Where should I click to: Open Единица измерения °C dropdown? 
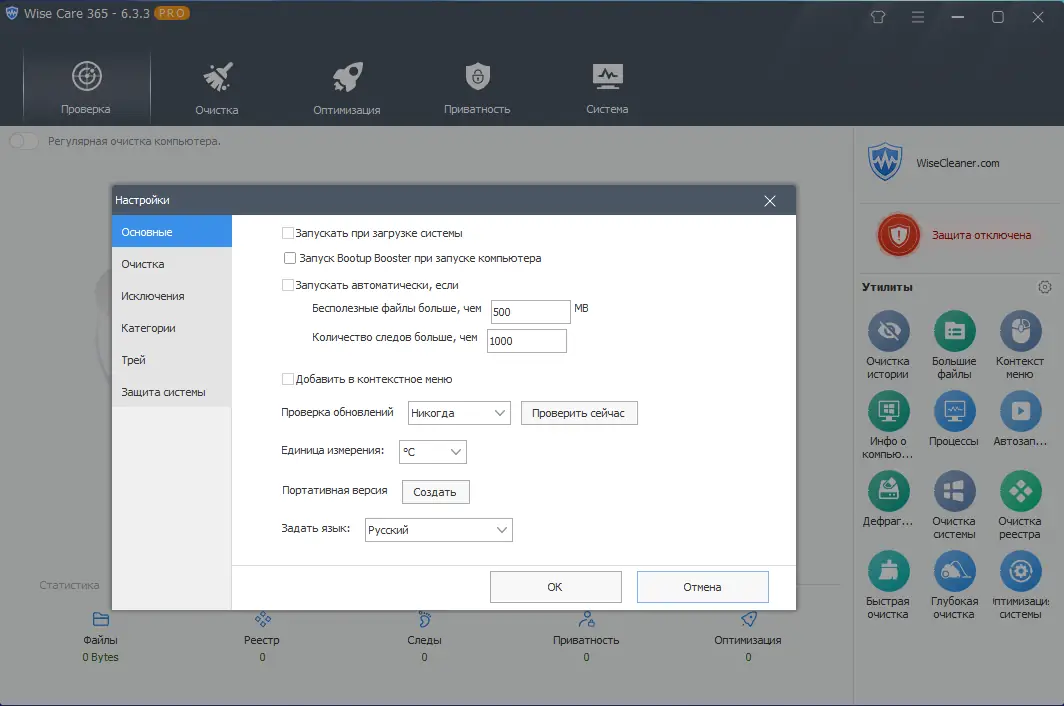coord(433,451)
